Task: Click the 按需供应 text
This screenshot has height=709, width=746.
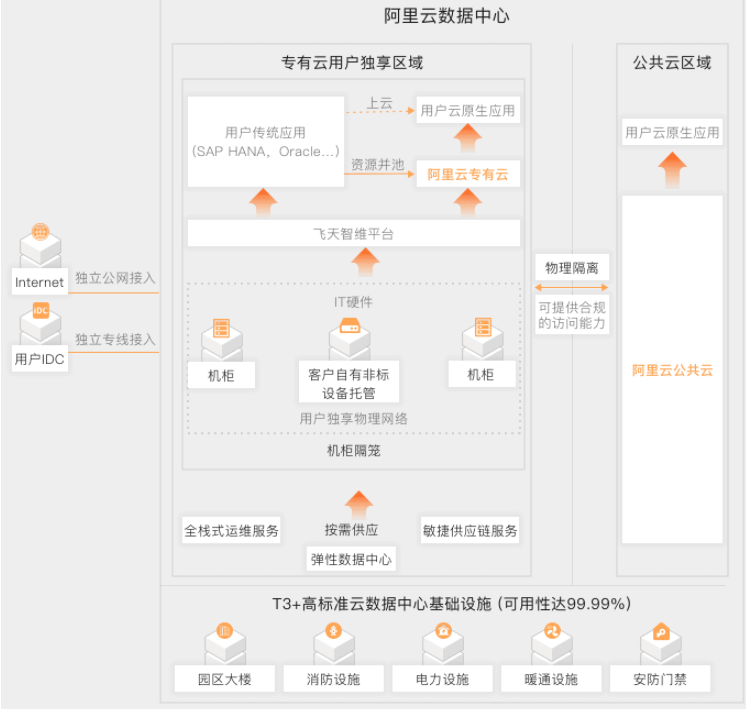Action: (352, 530)
